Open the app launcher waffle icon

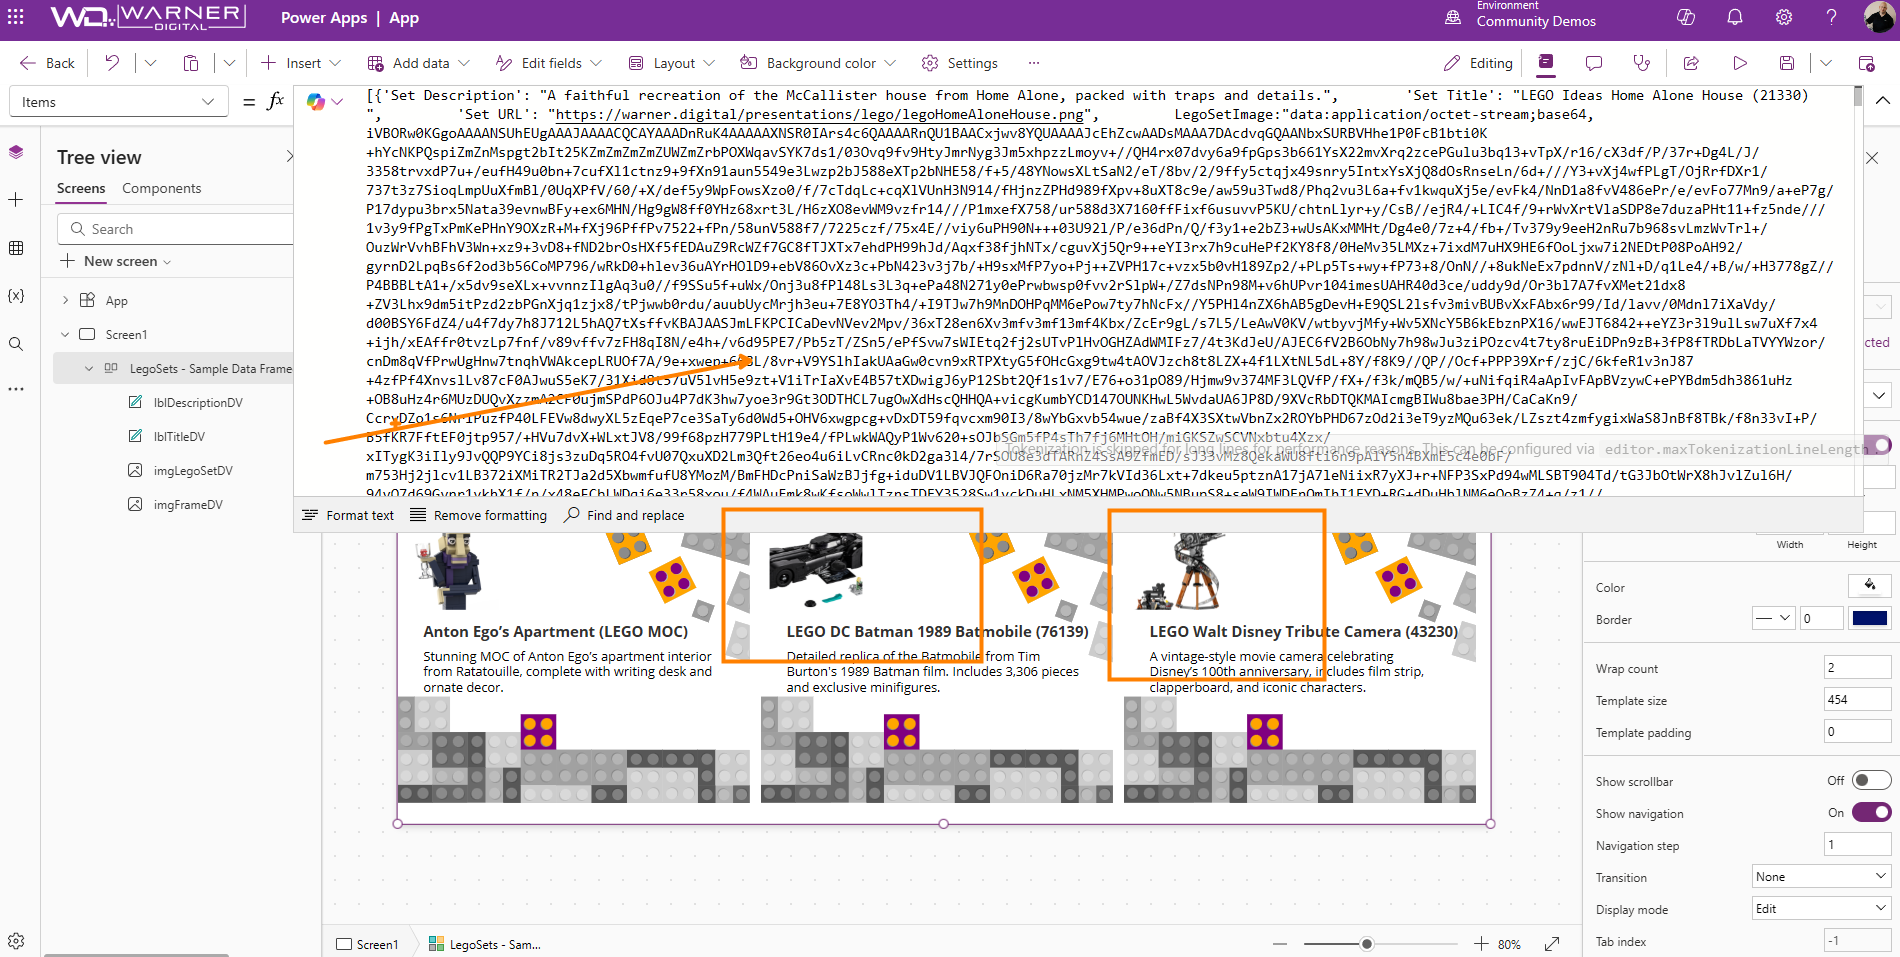18,18
